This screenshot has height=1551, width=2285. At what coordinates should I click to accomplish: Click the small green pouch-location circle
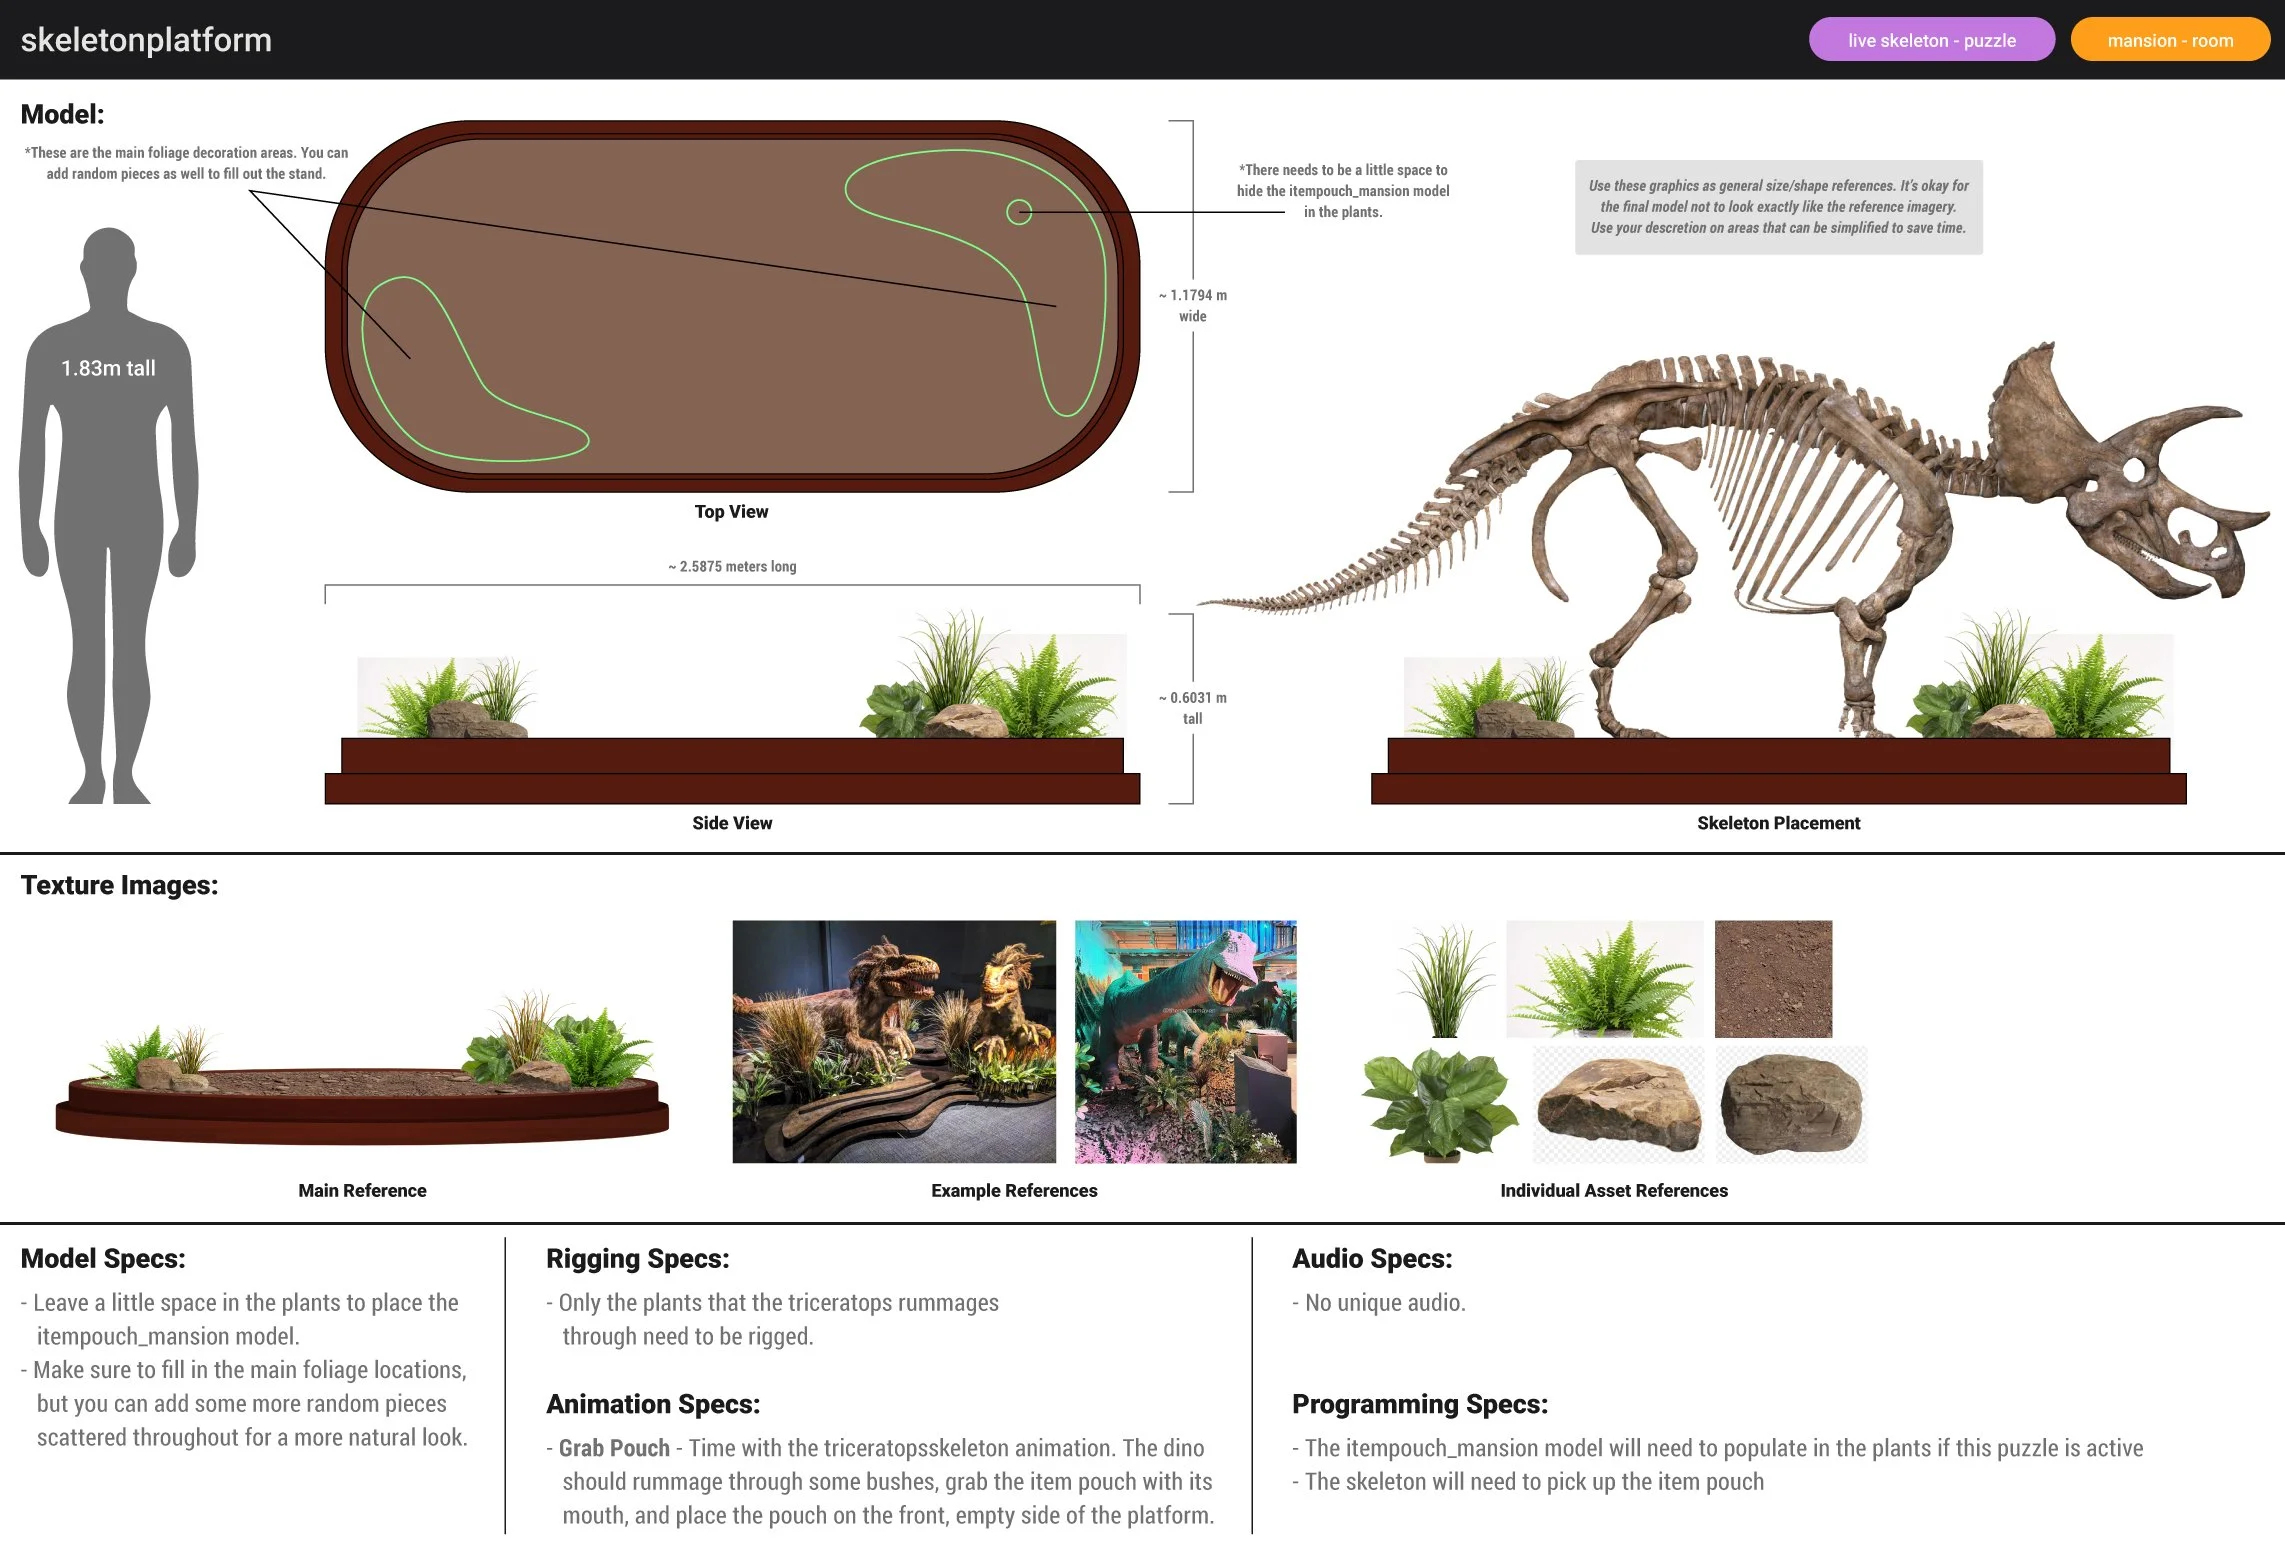click(1018, 211)
